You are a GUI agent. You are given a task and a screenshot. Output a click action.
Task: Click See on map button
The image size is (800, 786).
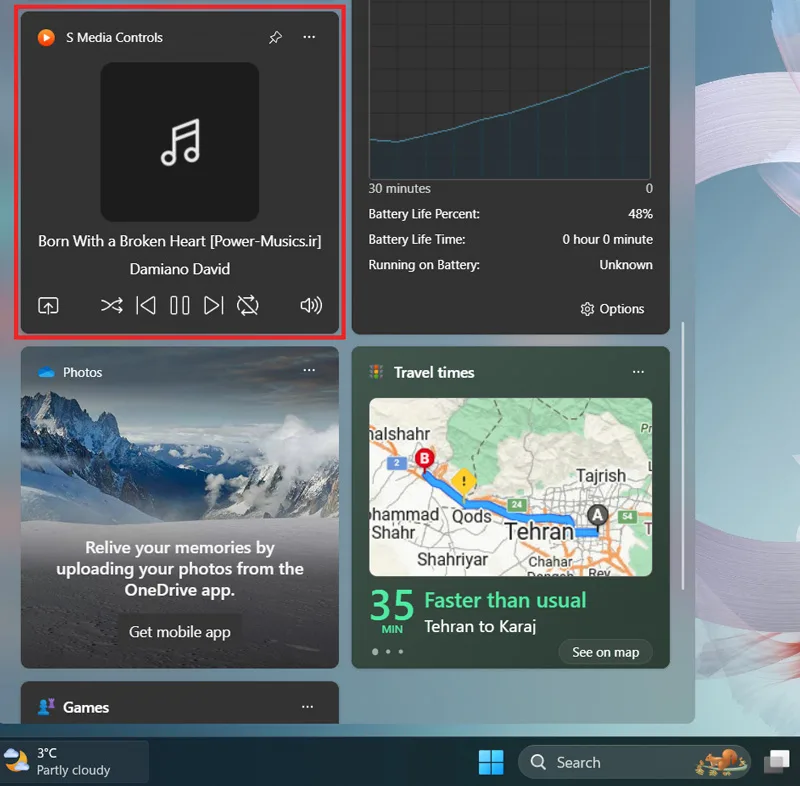pos(606,652)
